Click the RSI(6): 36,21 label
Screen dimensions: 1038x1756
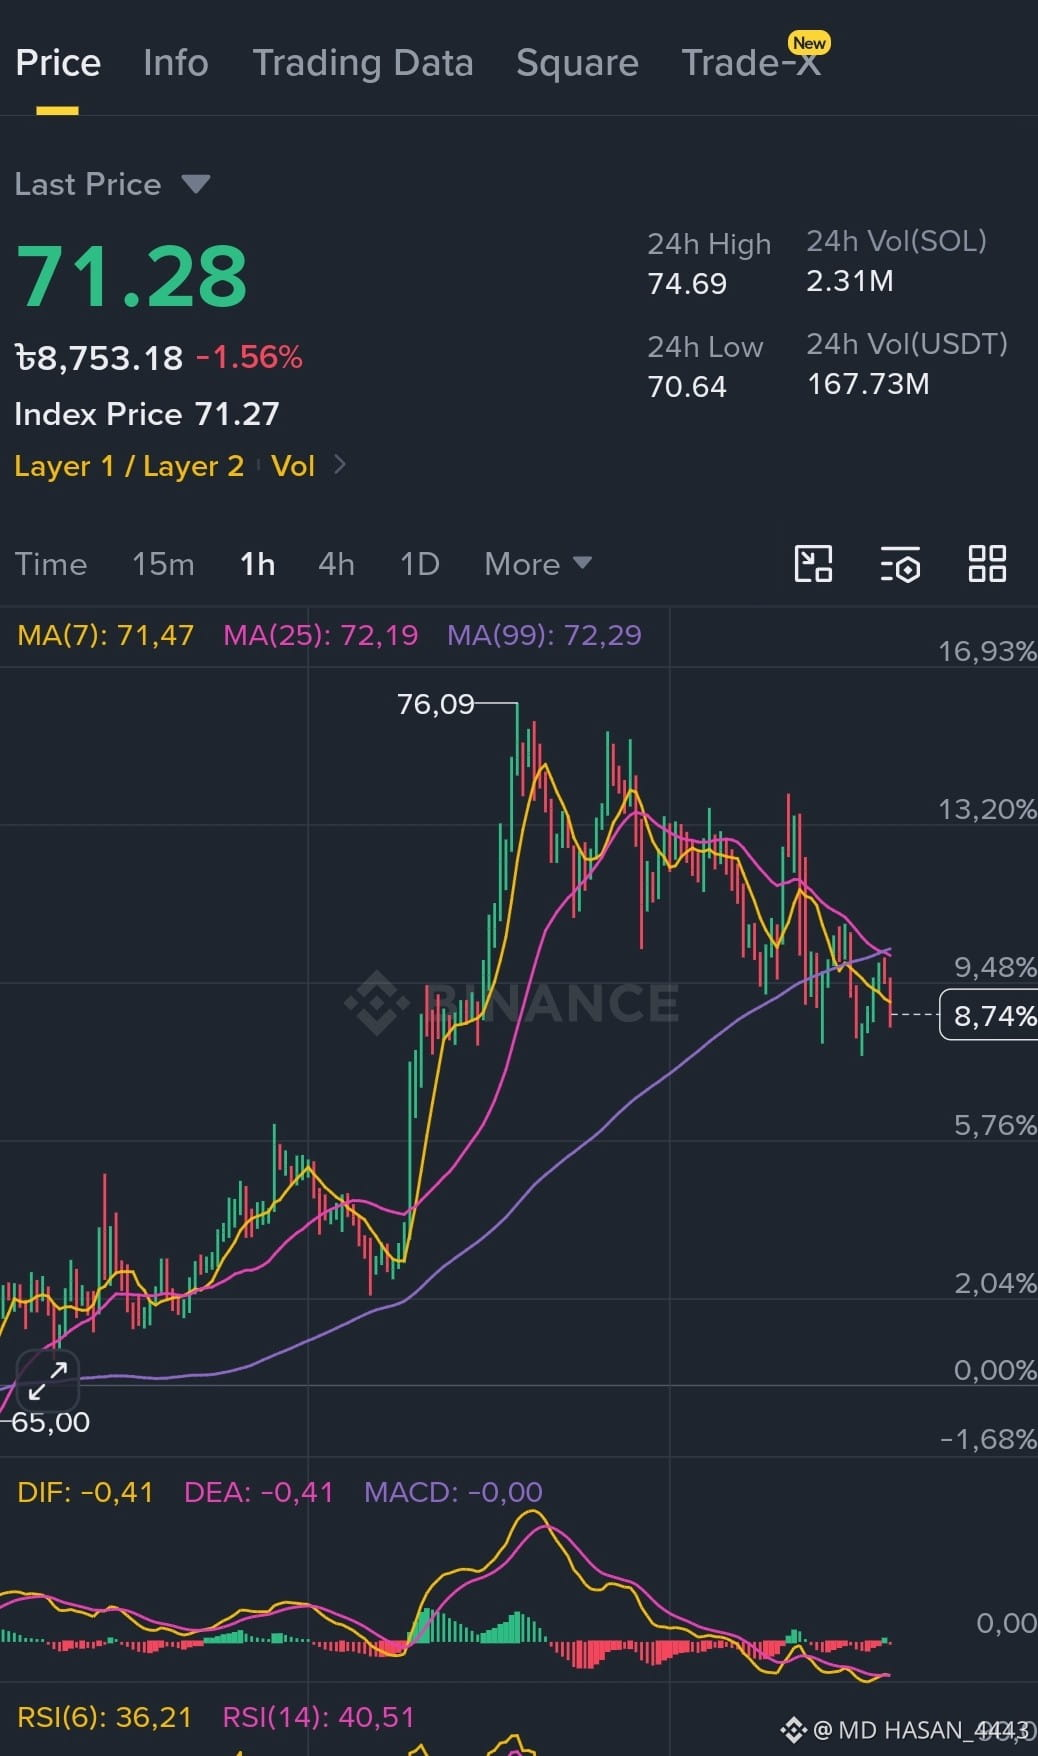(105, 1717)
